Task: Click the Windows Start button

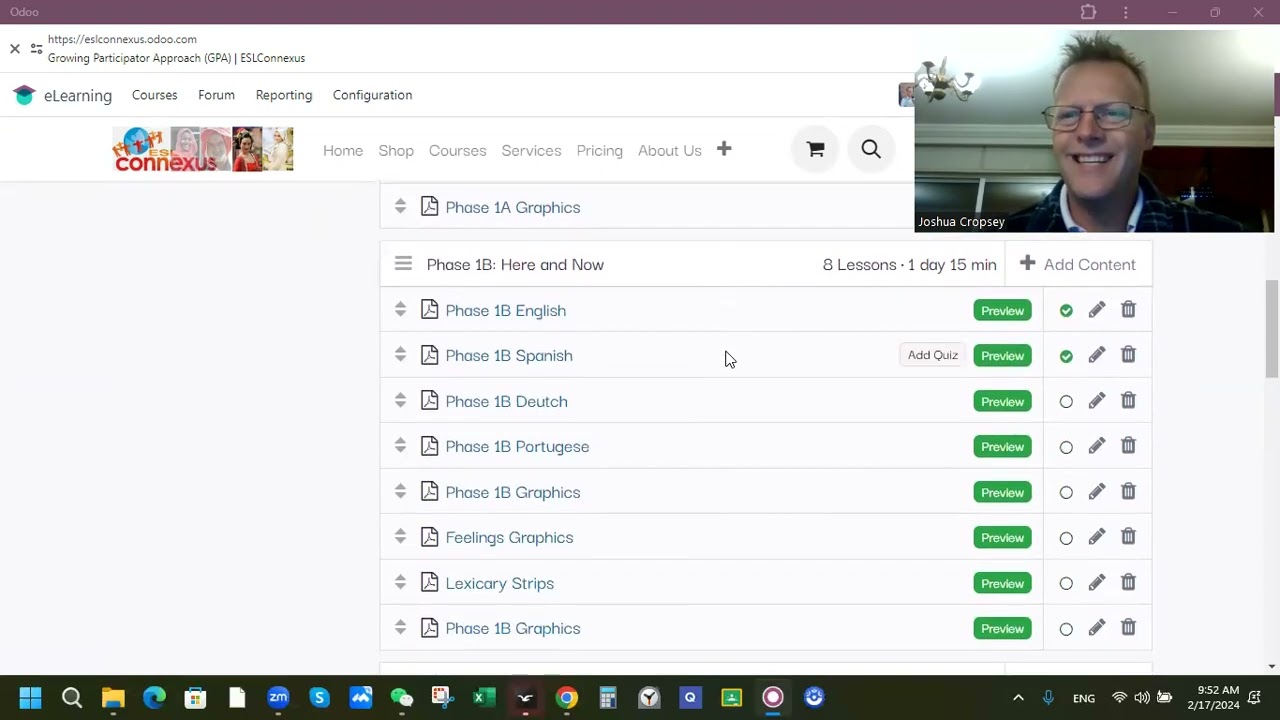Action: (30, 697)
